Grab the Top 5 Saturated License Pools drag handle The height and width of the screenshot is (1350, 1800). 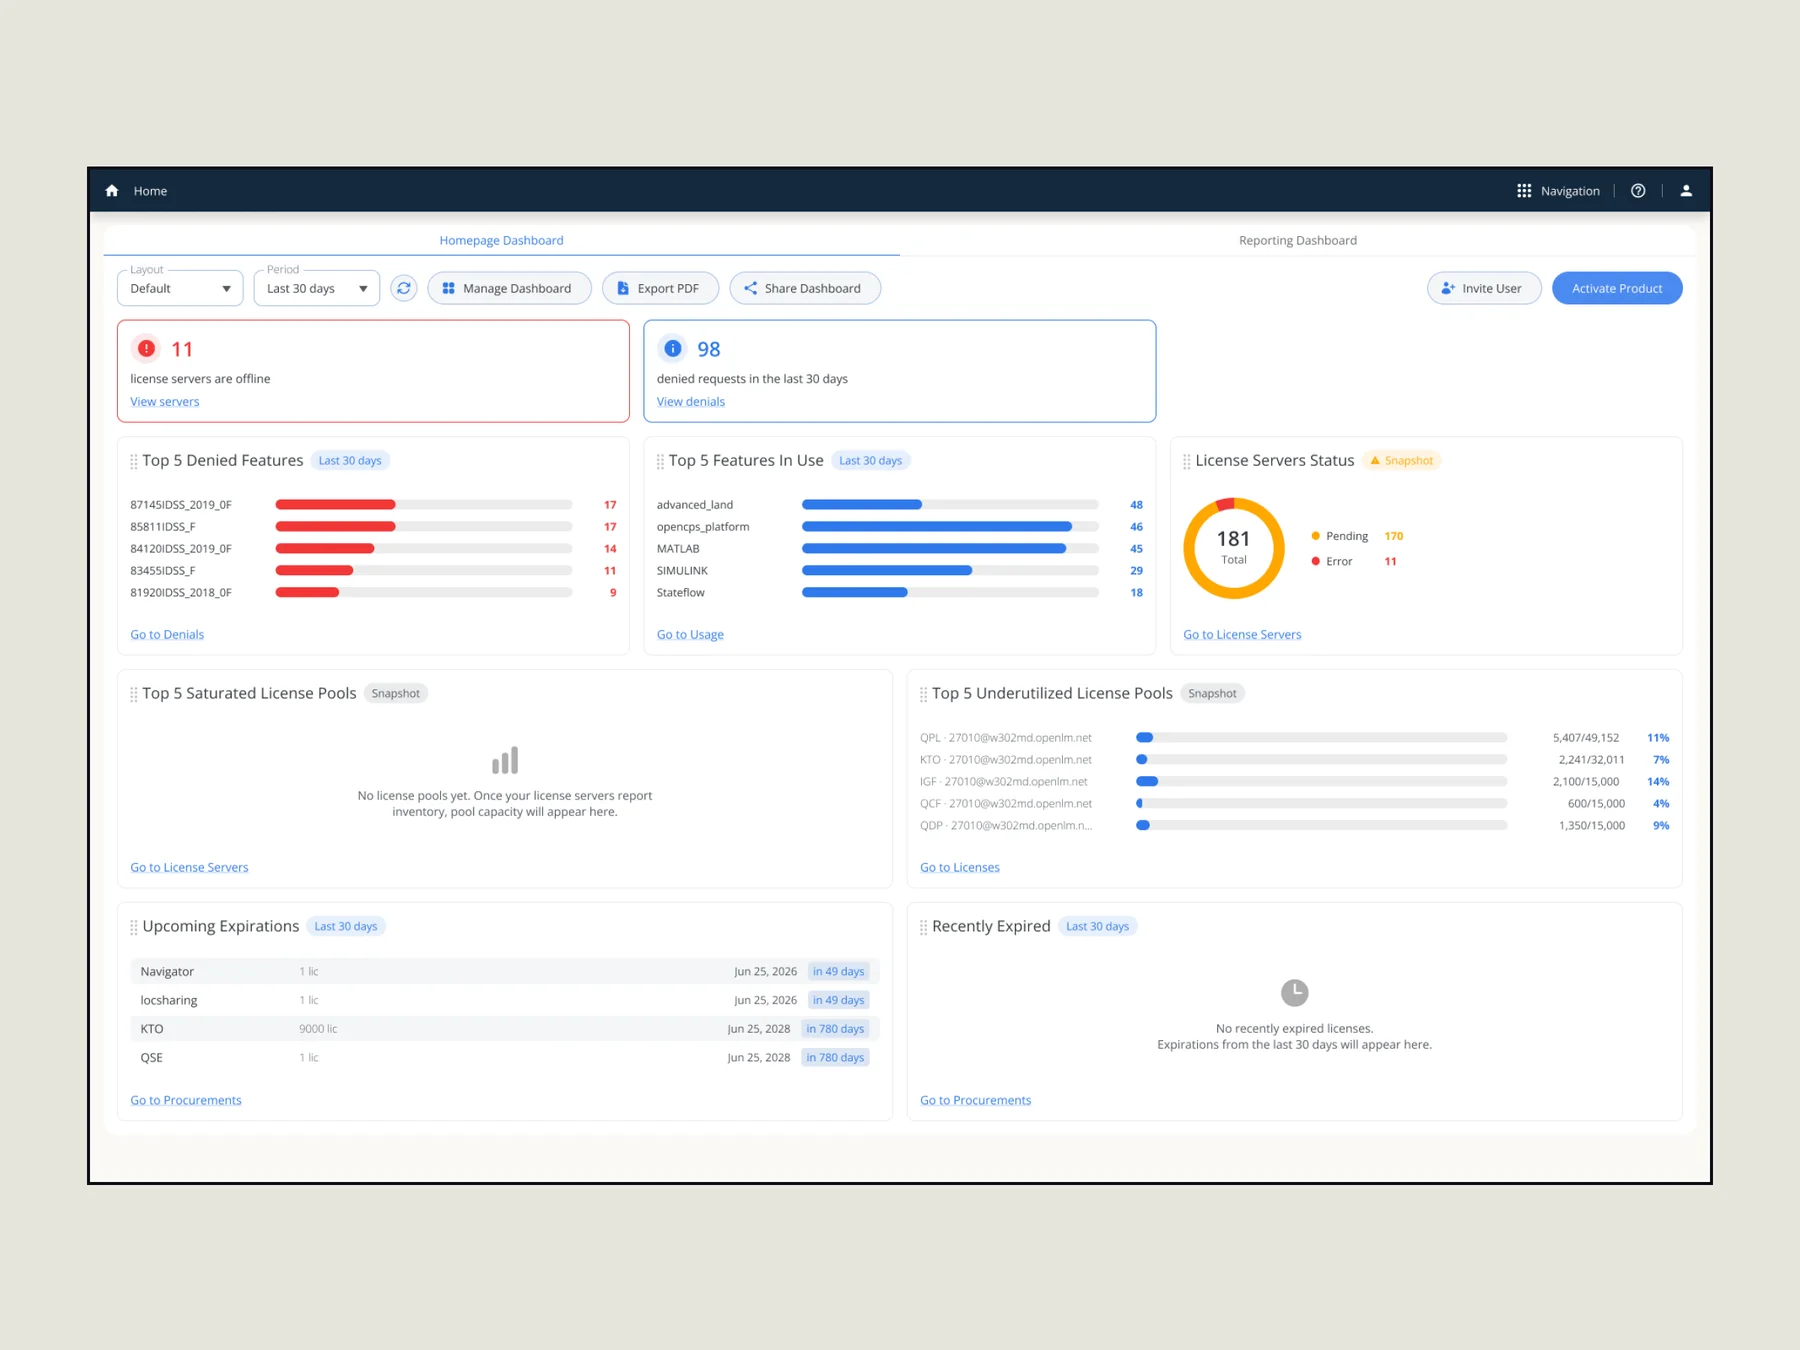click(134, 694)
